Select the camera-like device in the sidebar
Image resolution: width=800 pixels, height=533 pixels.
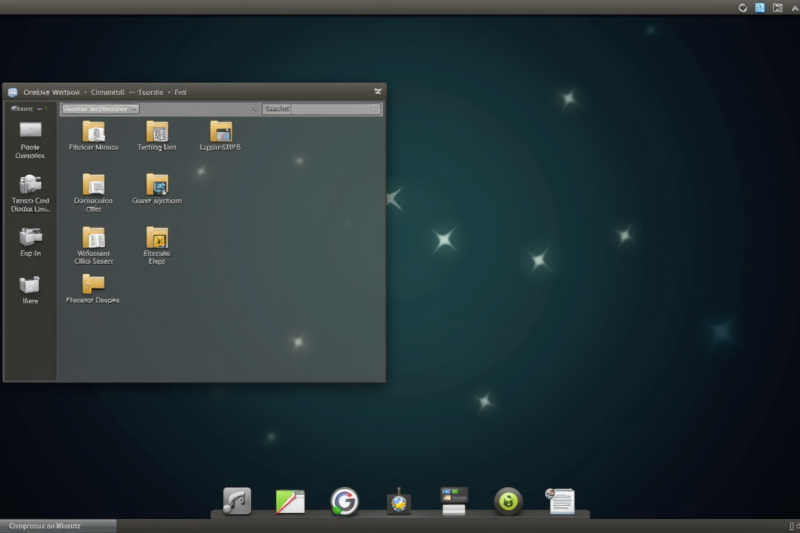[30, 184]
